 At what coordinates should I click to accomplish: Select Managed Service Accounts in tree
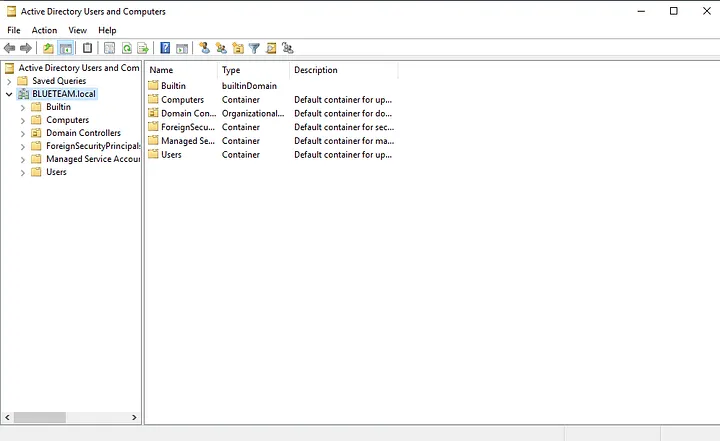(93, 159)
